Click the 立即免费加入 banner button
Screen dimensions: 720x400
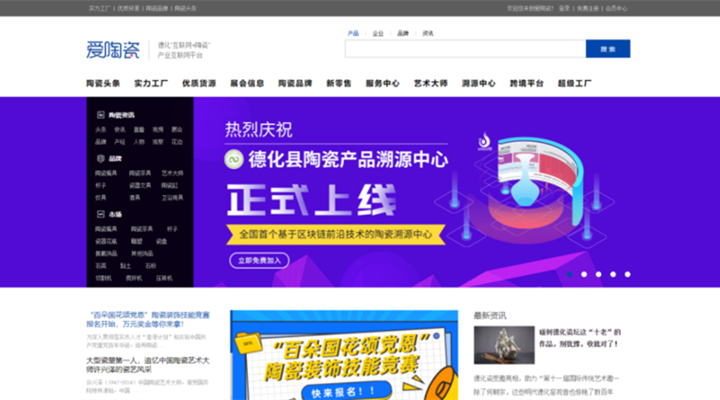[259, 260]
